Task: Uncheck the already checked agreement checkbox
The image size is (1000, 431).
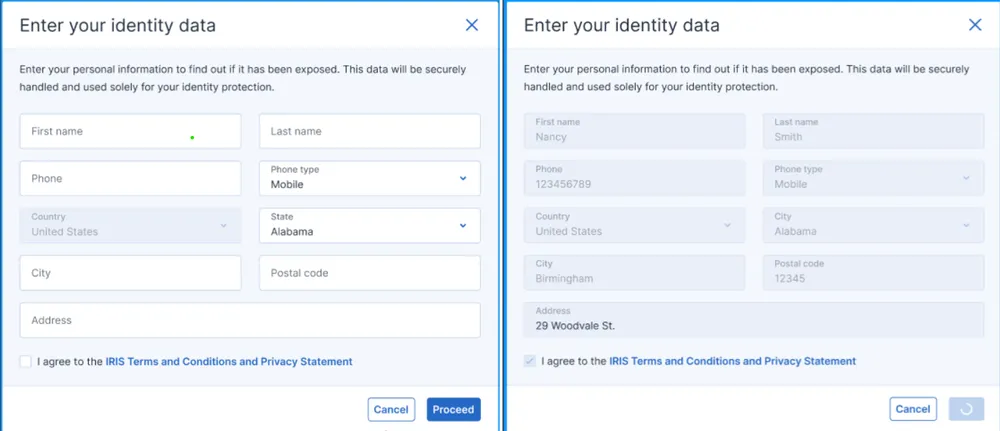Action: tap(530, 362)
